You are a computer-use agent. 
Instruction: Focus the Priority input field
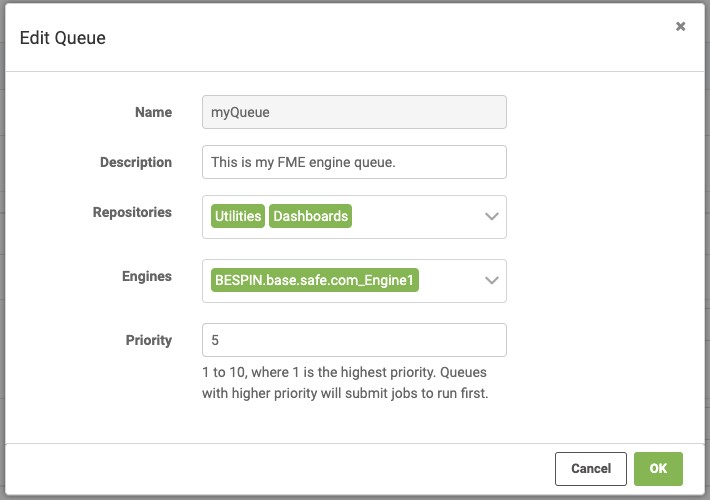tap(354, 340)
